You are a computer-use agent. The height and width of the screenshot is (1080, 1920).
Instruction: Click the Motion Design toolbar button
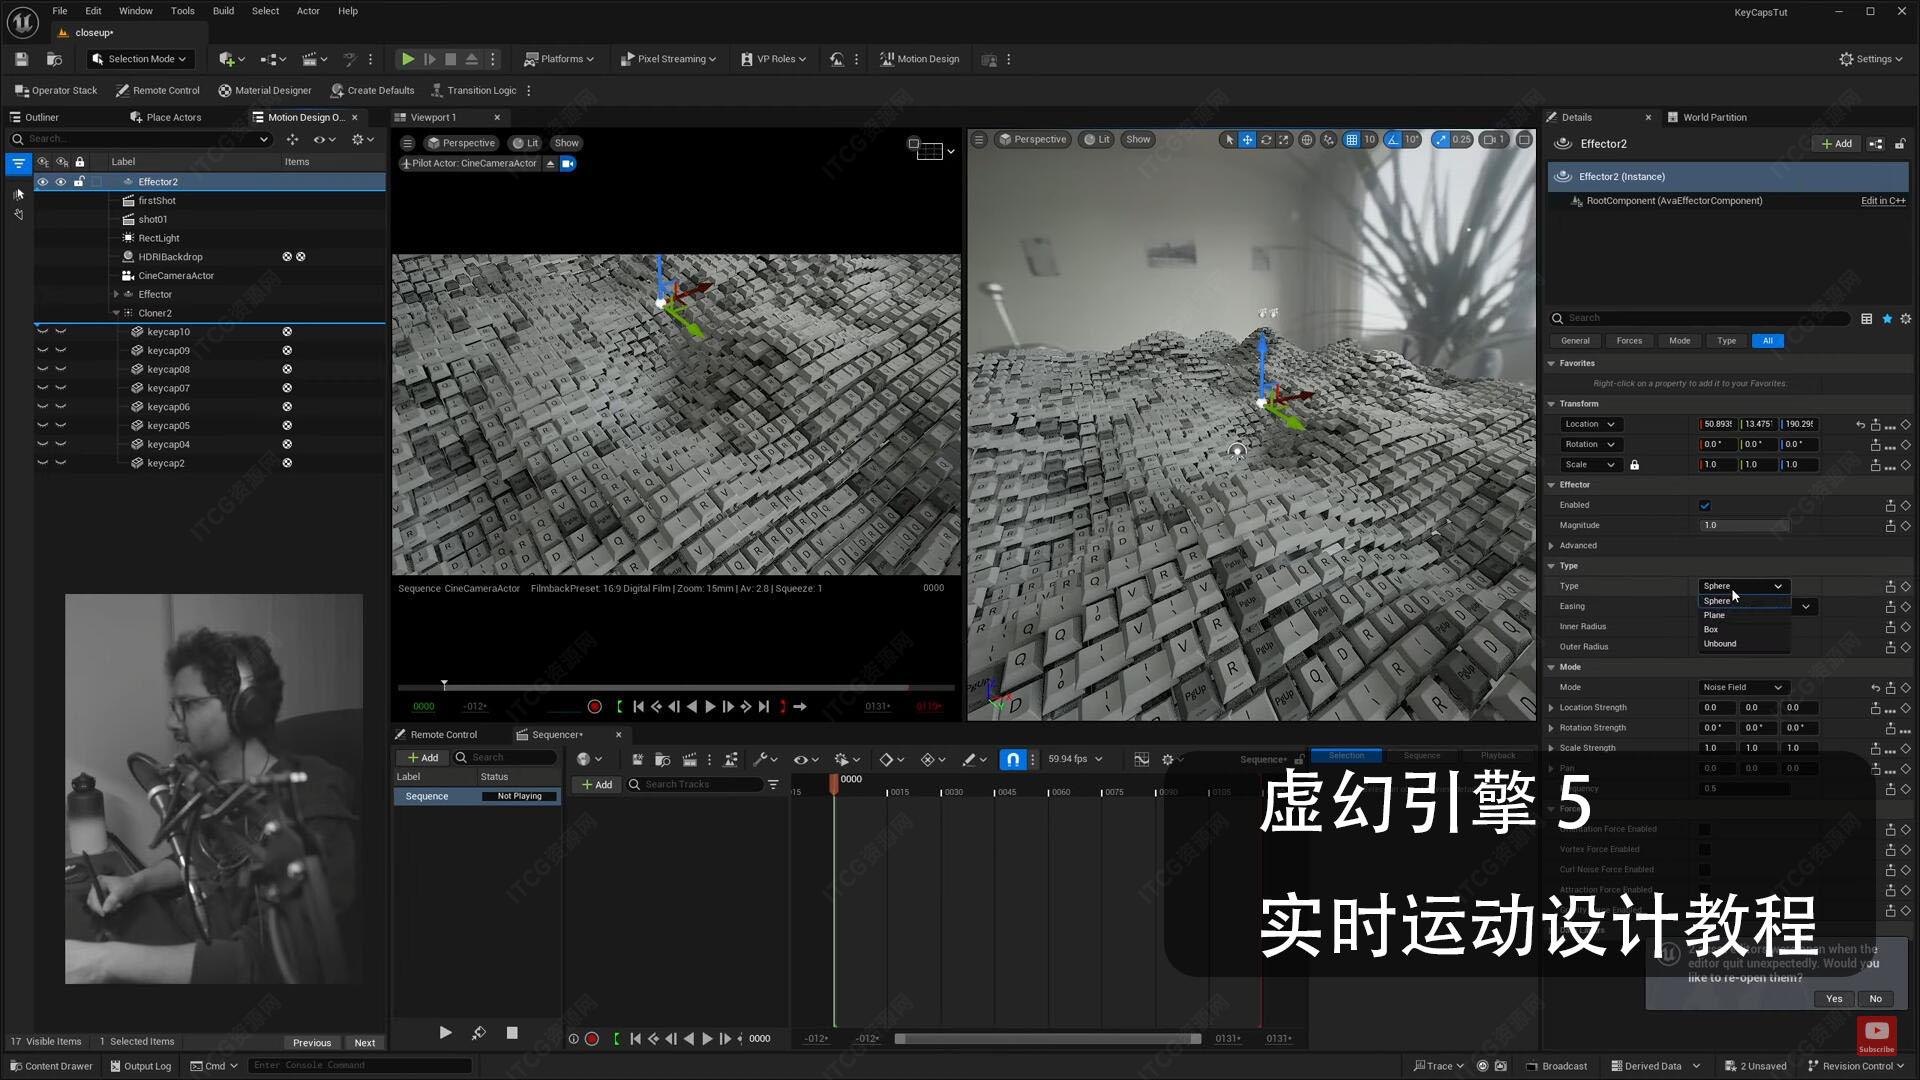pyautogui.click(x=919, y=59)
